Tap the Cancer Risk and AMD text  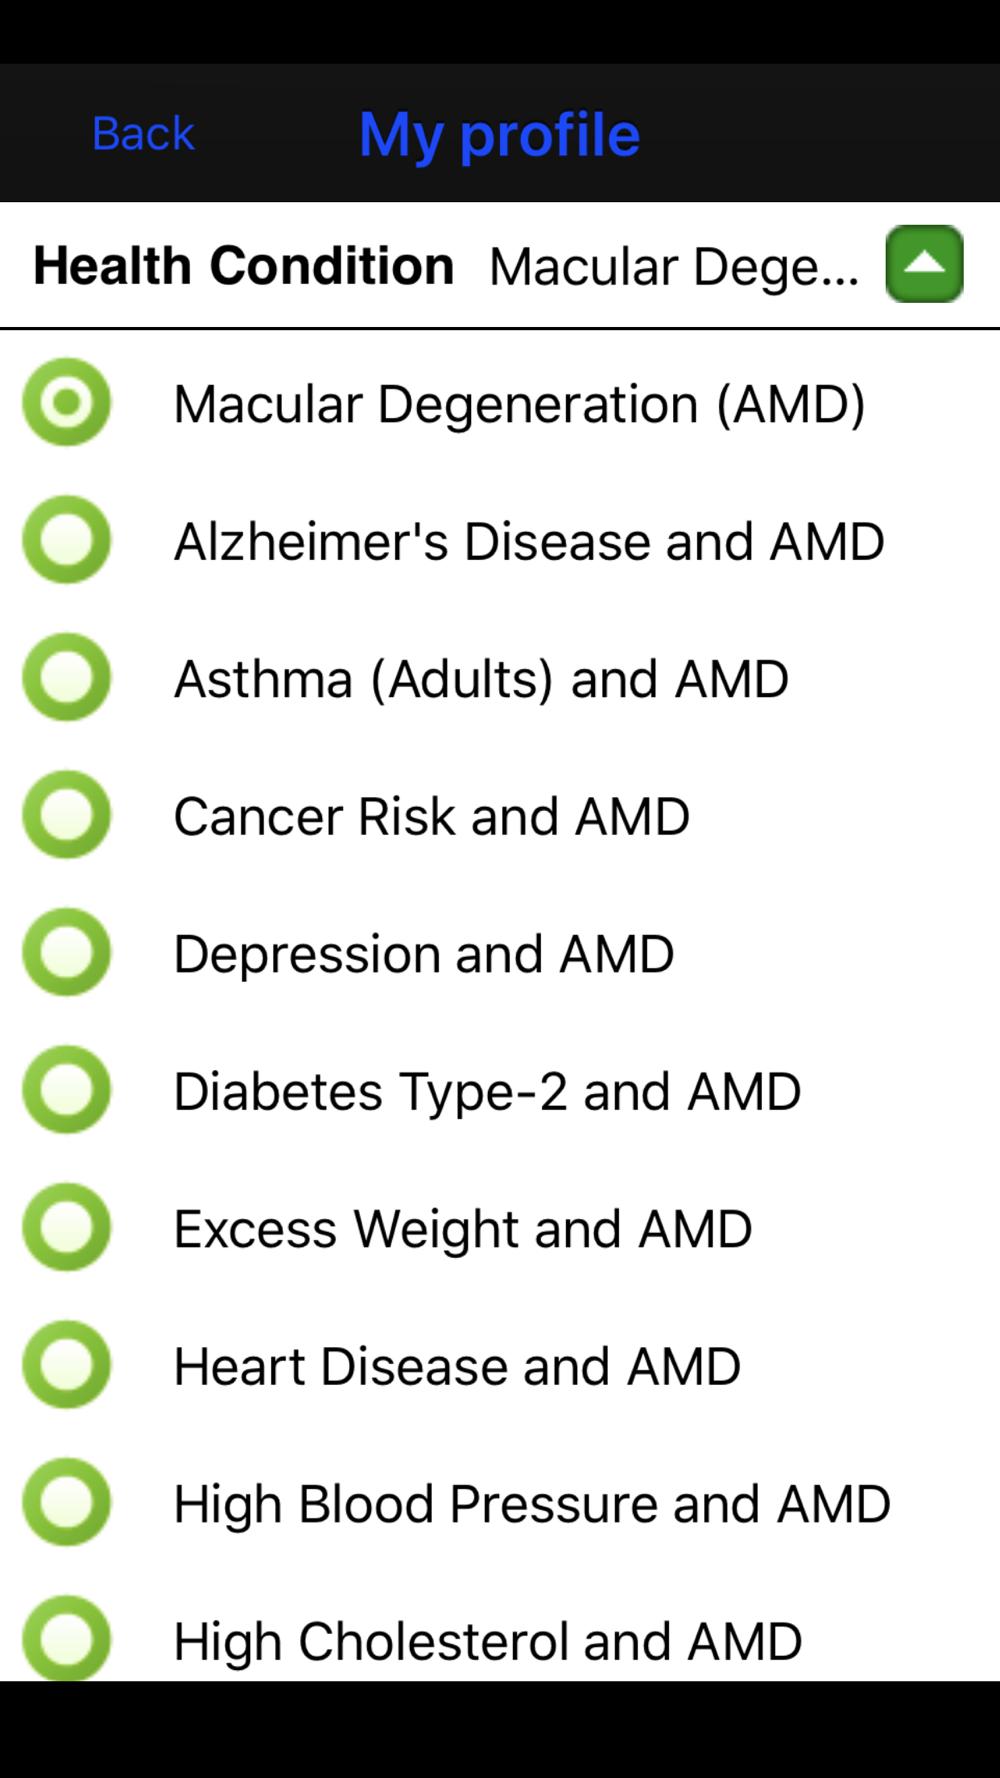[432, 816]
